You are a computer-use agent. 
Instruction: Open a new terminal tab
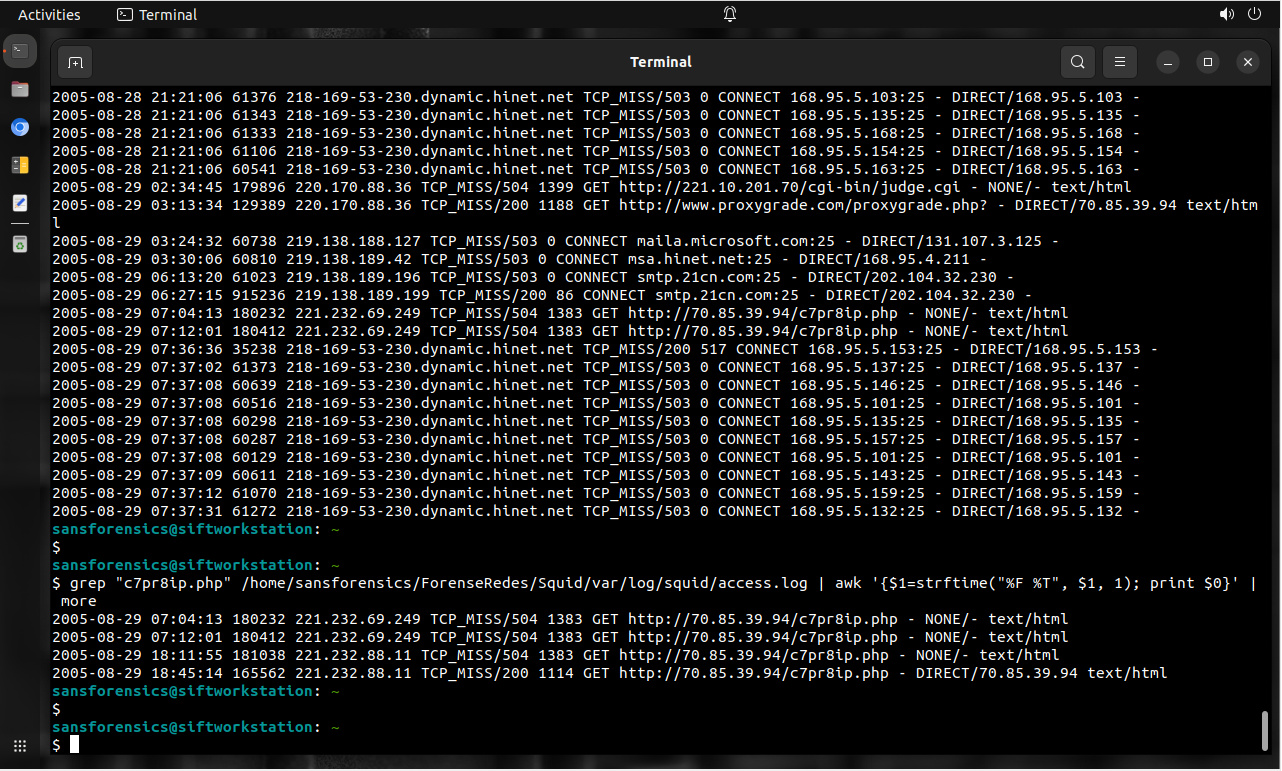[x=75, y=62]
